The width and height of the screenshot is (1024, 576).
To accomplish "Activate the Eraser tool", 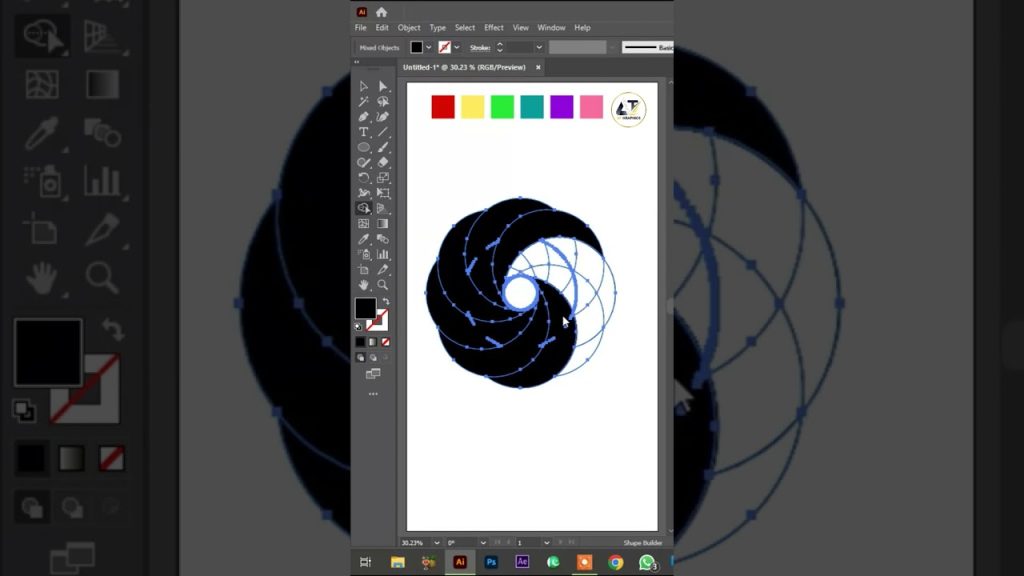I will [x=382, y=162].
